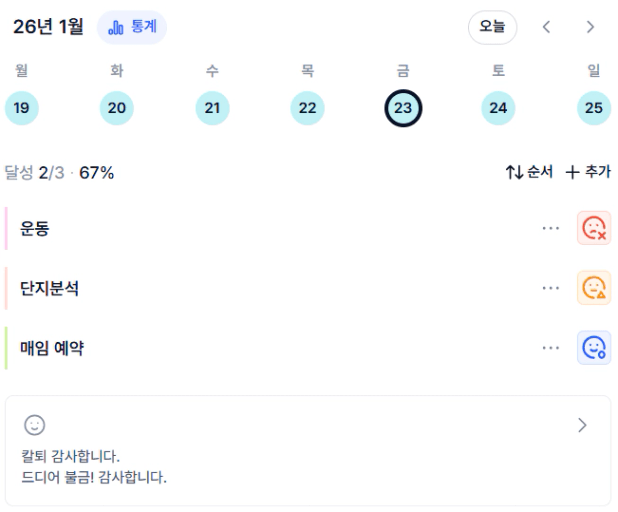The image size is (618, 512).
Task: Open the 운동 habit item
Action: pyautogui.click(x=35, y=228)
